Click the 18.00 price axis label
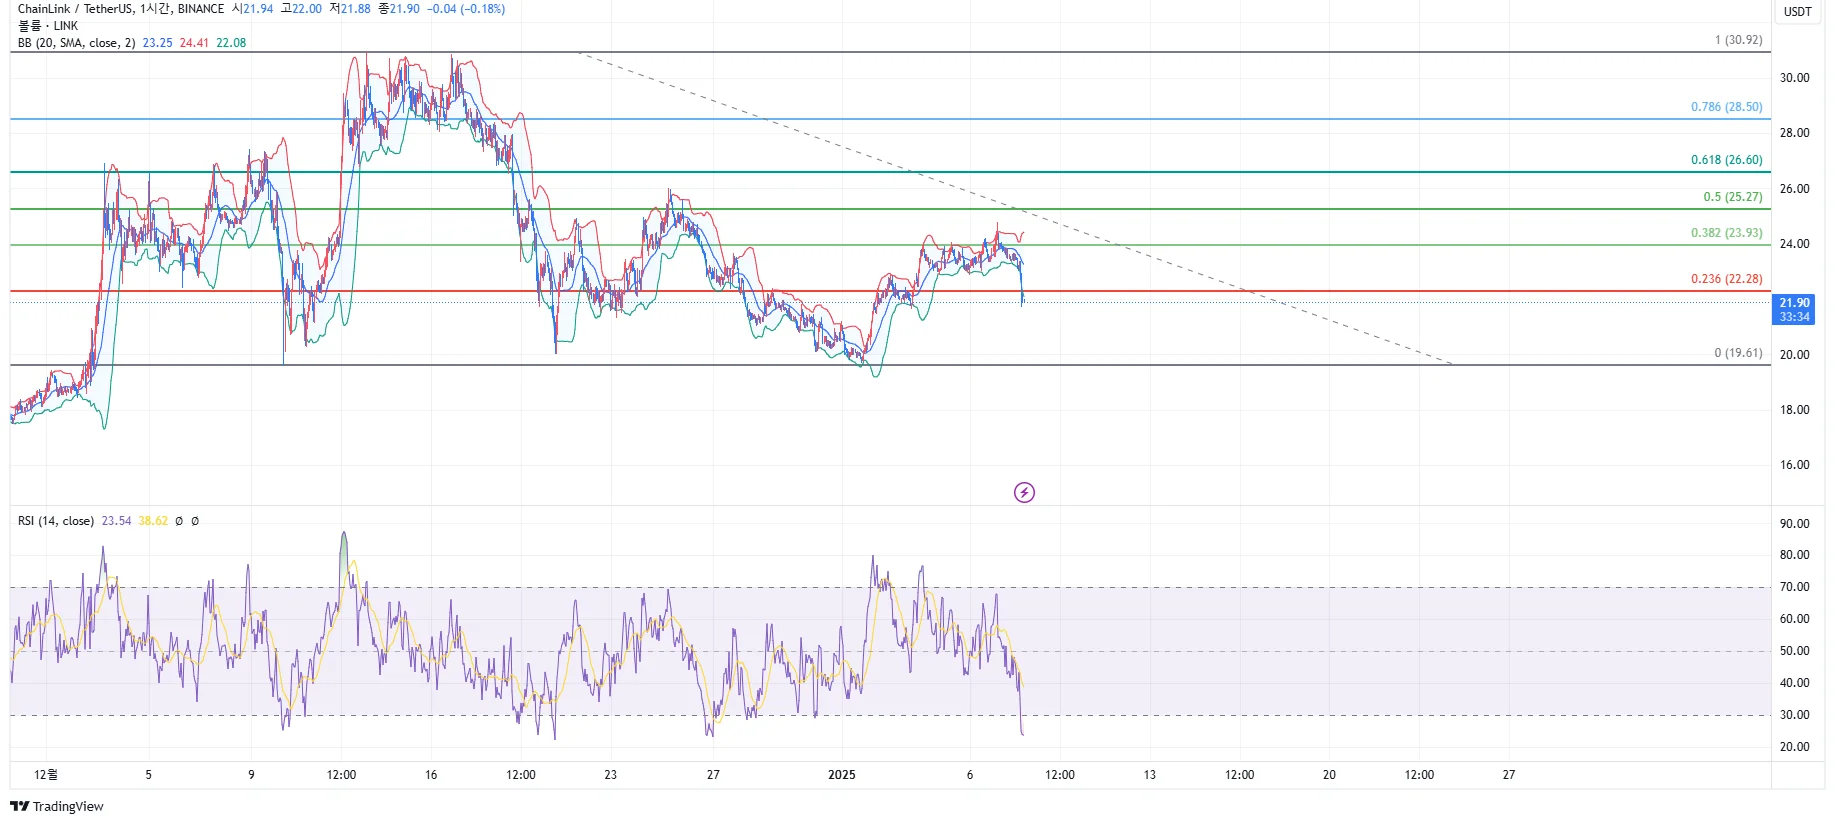The height and width of the screenshot is (824, 1835). [x=1794, y=410]
